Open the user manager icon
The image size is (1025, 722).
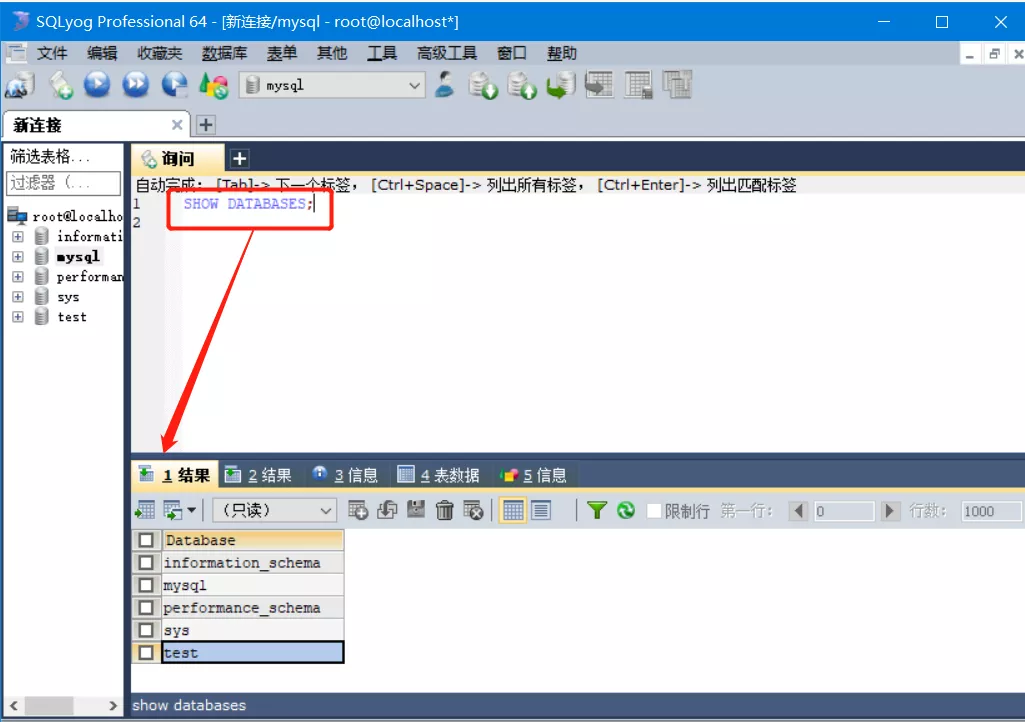(445, 85)
